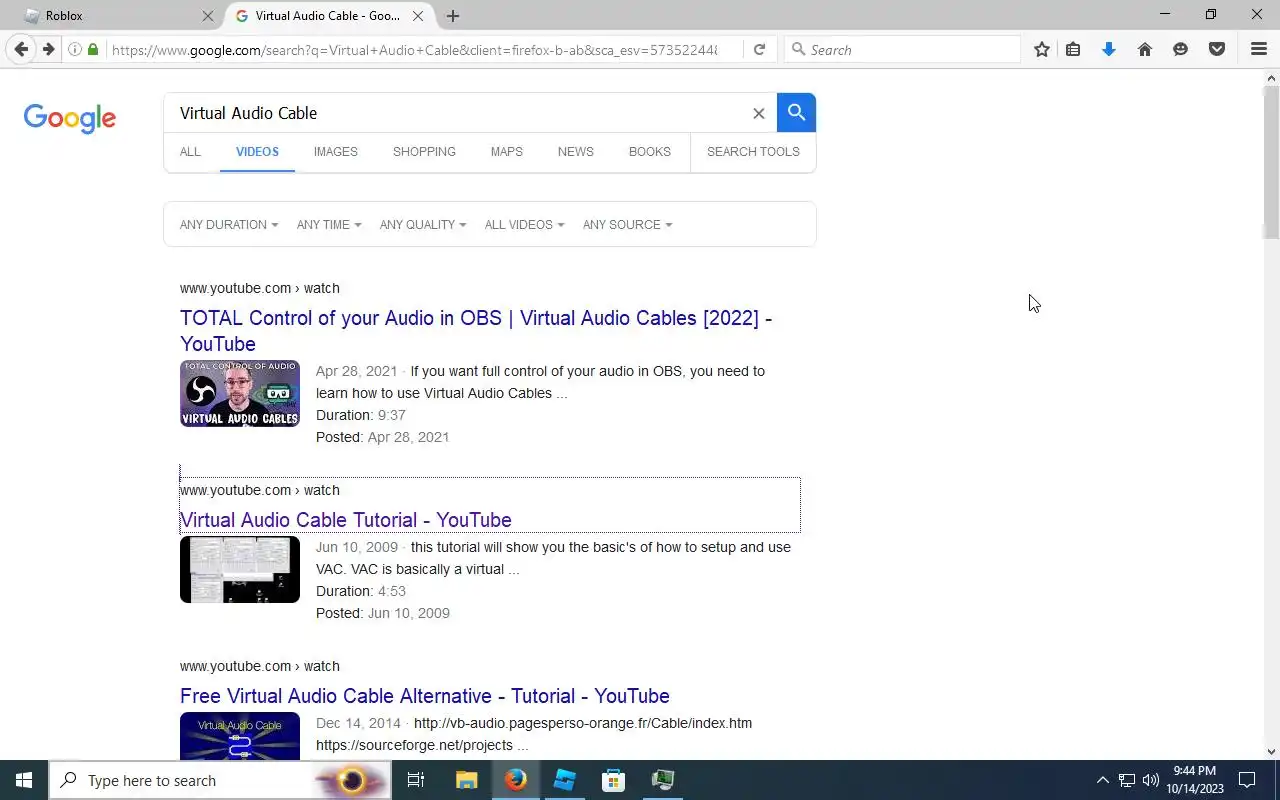
Task: Switch to NEWS search tab
Action: [x=575, y=152]
